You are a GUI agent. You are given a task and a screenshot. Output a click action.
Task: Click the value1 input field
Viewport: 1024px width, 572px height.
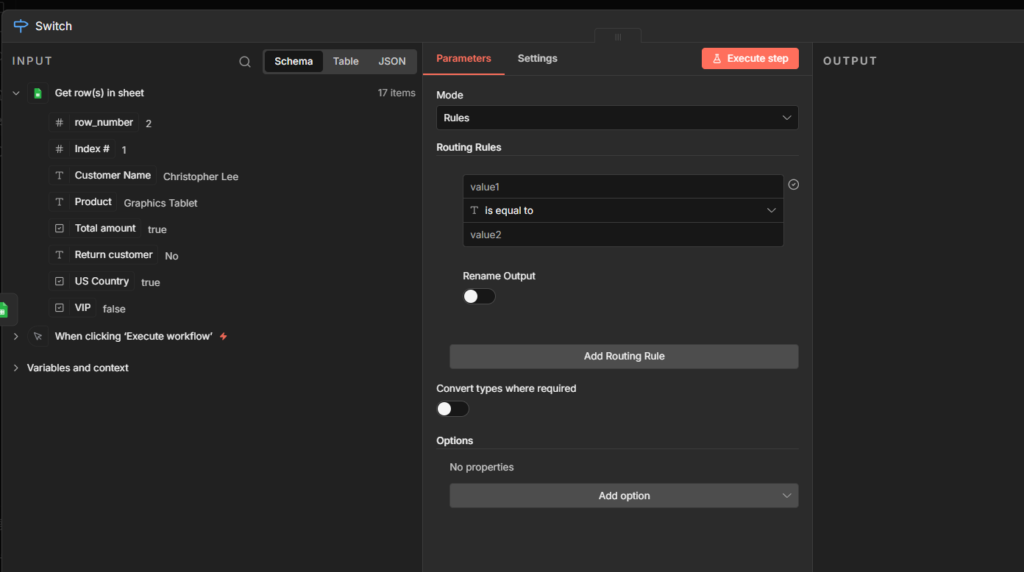click(623, 187)
